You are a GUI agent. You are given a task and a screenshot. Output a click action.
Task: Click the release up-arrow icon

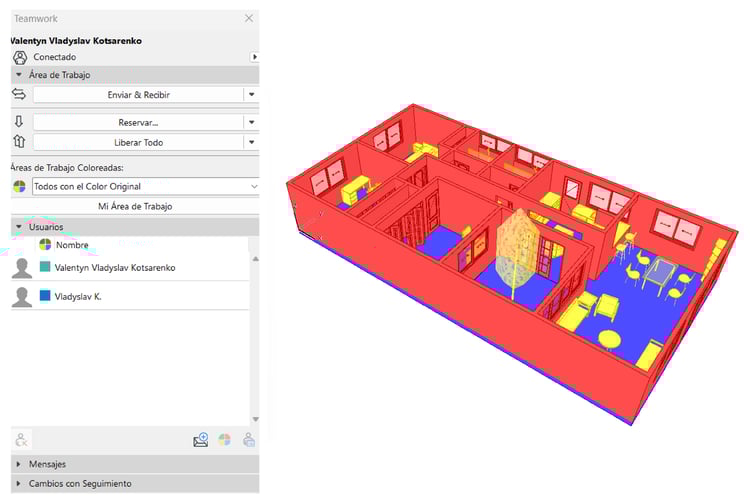tap(19, 141)
